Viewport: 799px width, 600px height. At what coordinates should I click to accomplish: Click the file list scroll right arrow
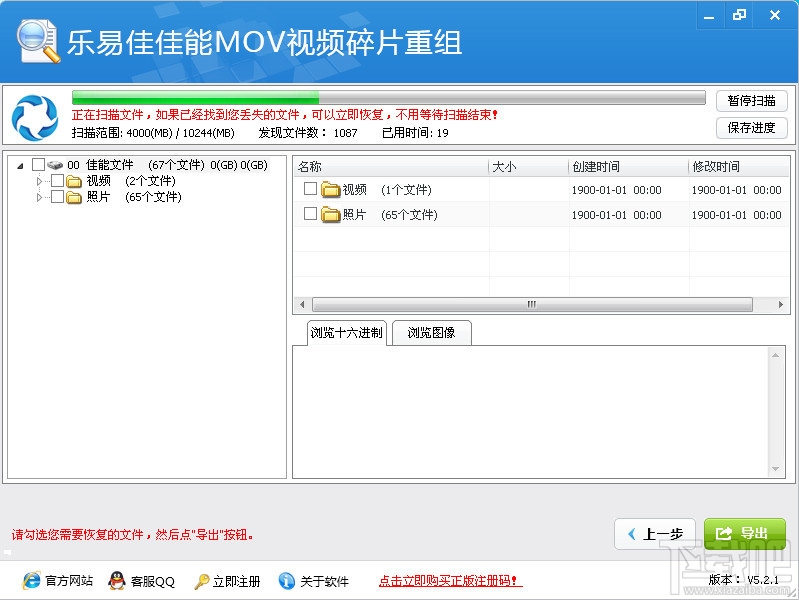coord(781,305)
